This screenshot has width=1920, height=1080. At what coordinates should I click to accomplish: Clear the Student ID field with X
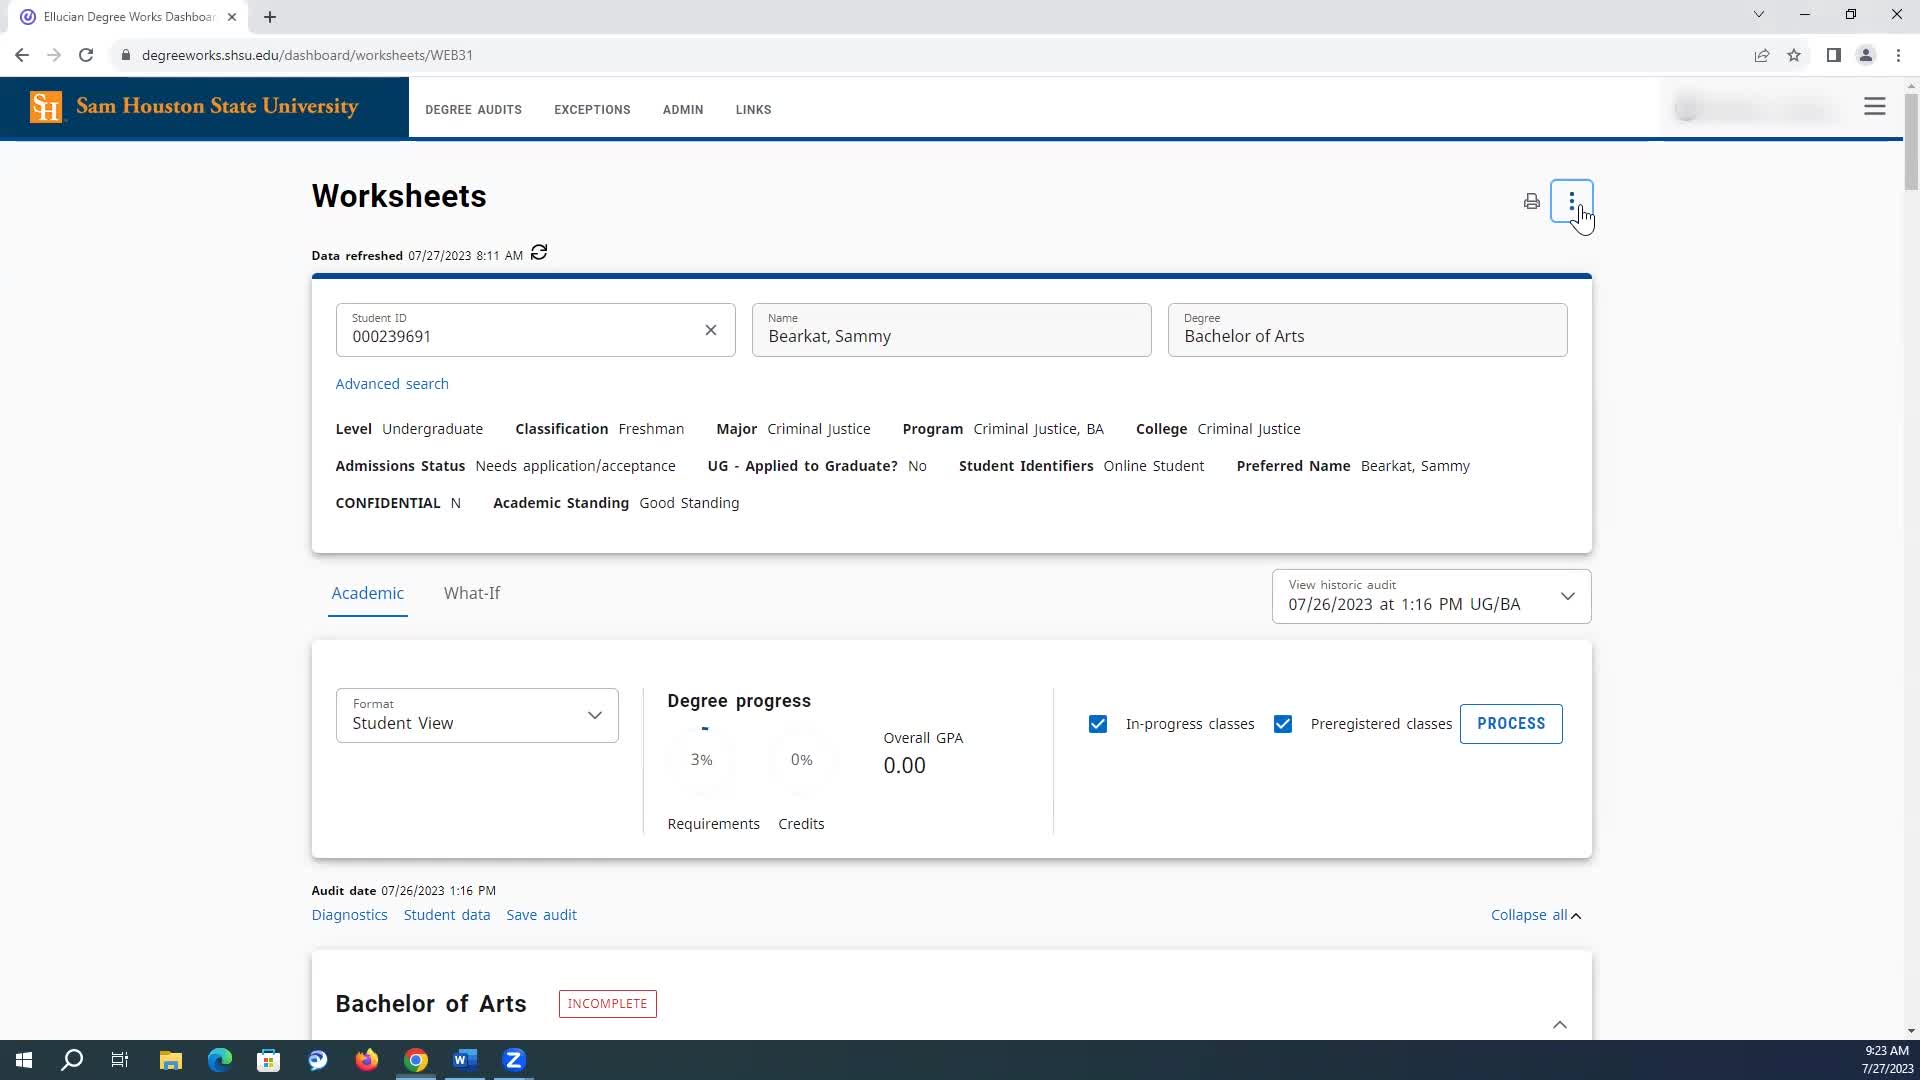[x=711, y=330]
